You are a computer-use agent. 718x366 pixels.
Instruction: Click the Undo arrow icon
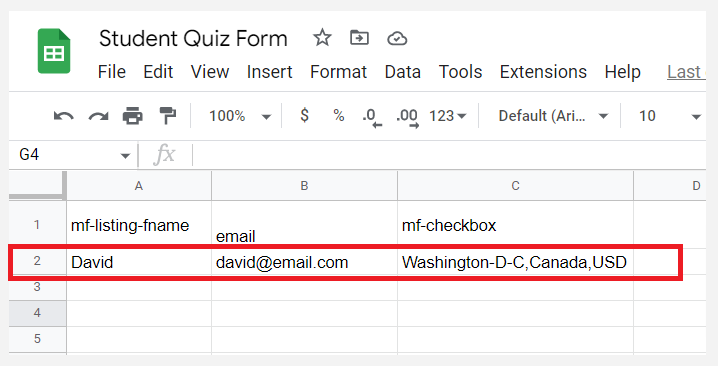pyautogui.click(x=63, y=116)
